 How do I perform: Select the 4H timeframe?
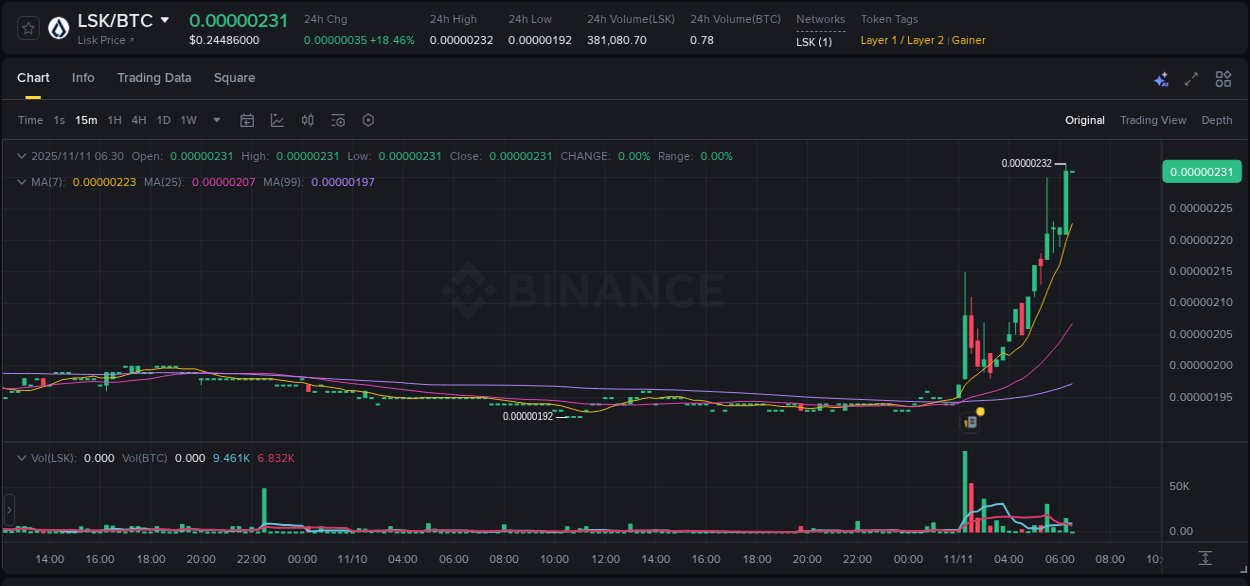pos(139,120)
